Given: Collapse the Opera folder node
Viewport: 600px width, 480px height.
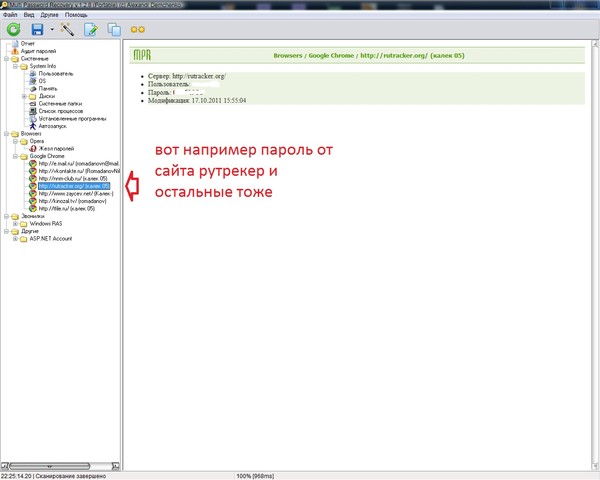Looking at the screenshot, I should pos(15,141).
